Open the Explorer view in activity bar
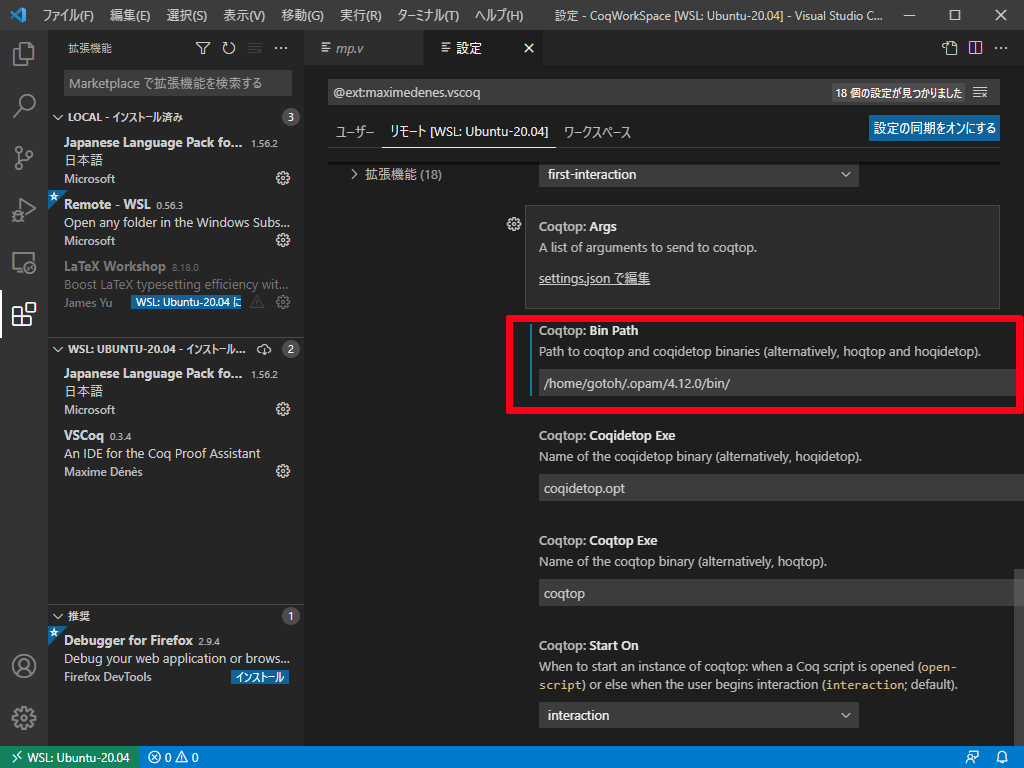Screen dimensions: 1024x768 [24, 53]
